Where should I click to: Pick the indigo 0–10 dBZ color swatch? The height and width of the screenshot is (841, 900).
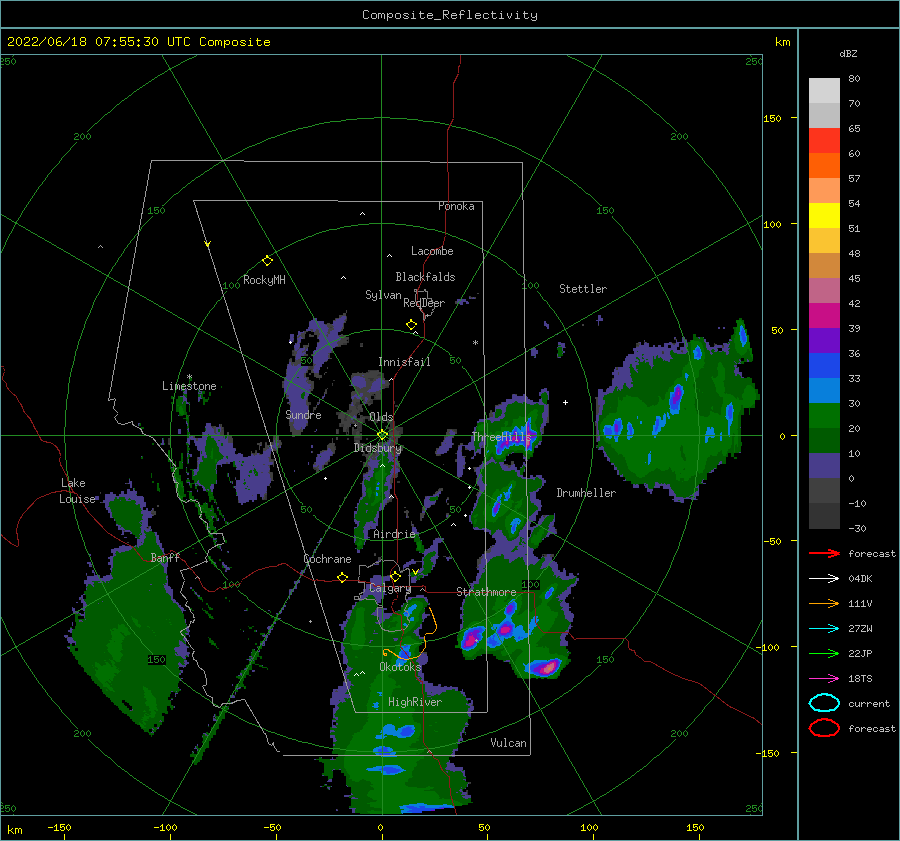pos(824,466)
